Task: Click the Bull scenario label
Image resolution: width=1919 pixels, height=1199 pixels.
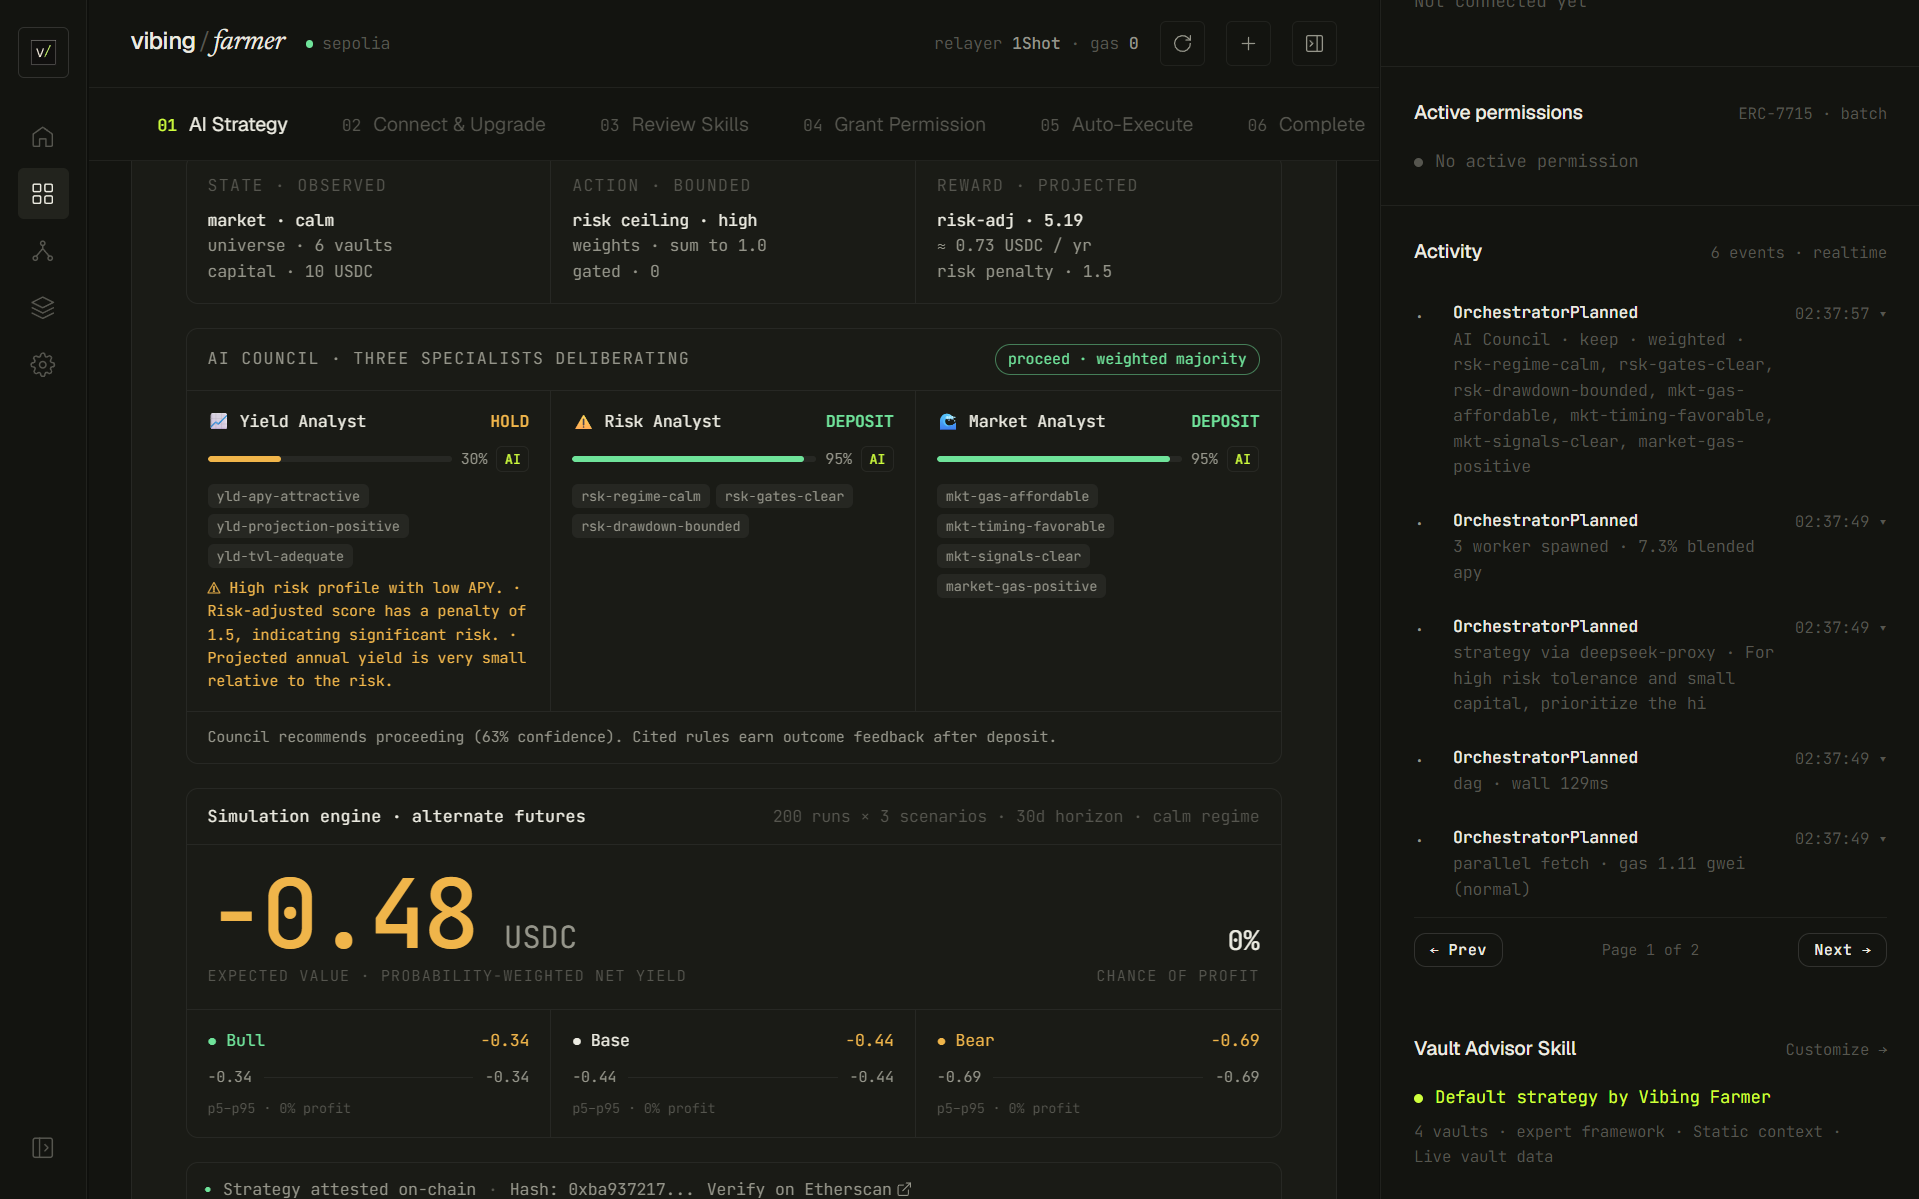Action: (245, 1041)
